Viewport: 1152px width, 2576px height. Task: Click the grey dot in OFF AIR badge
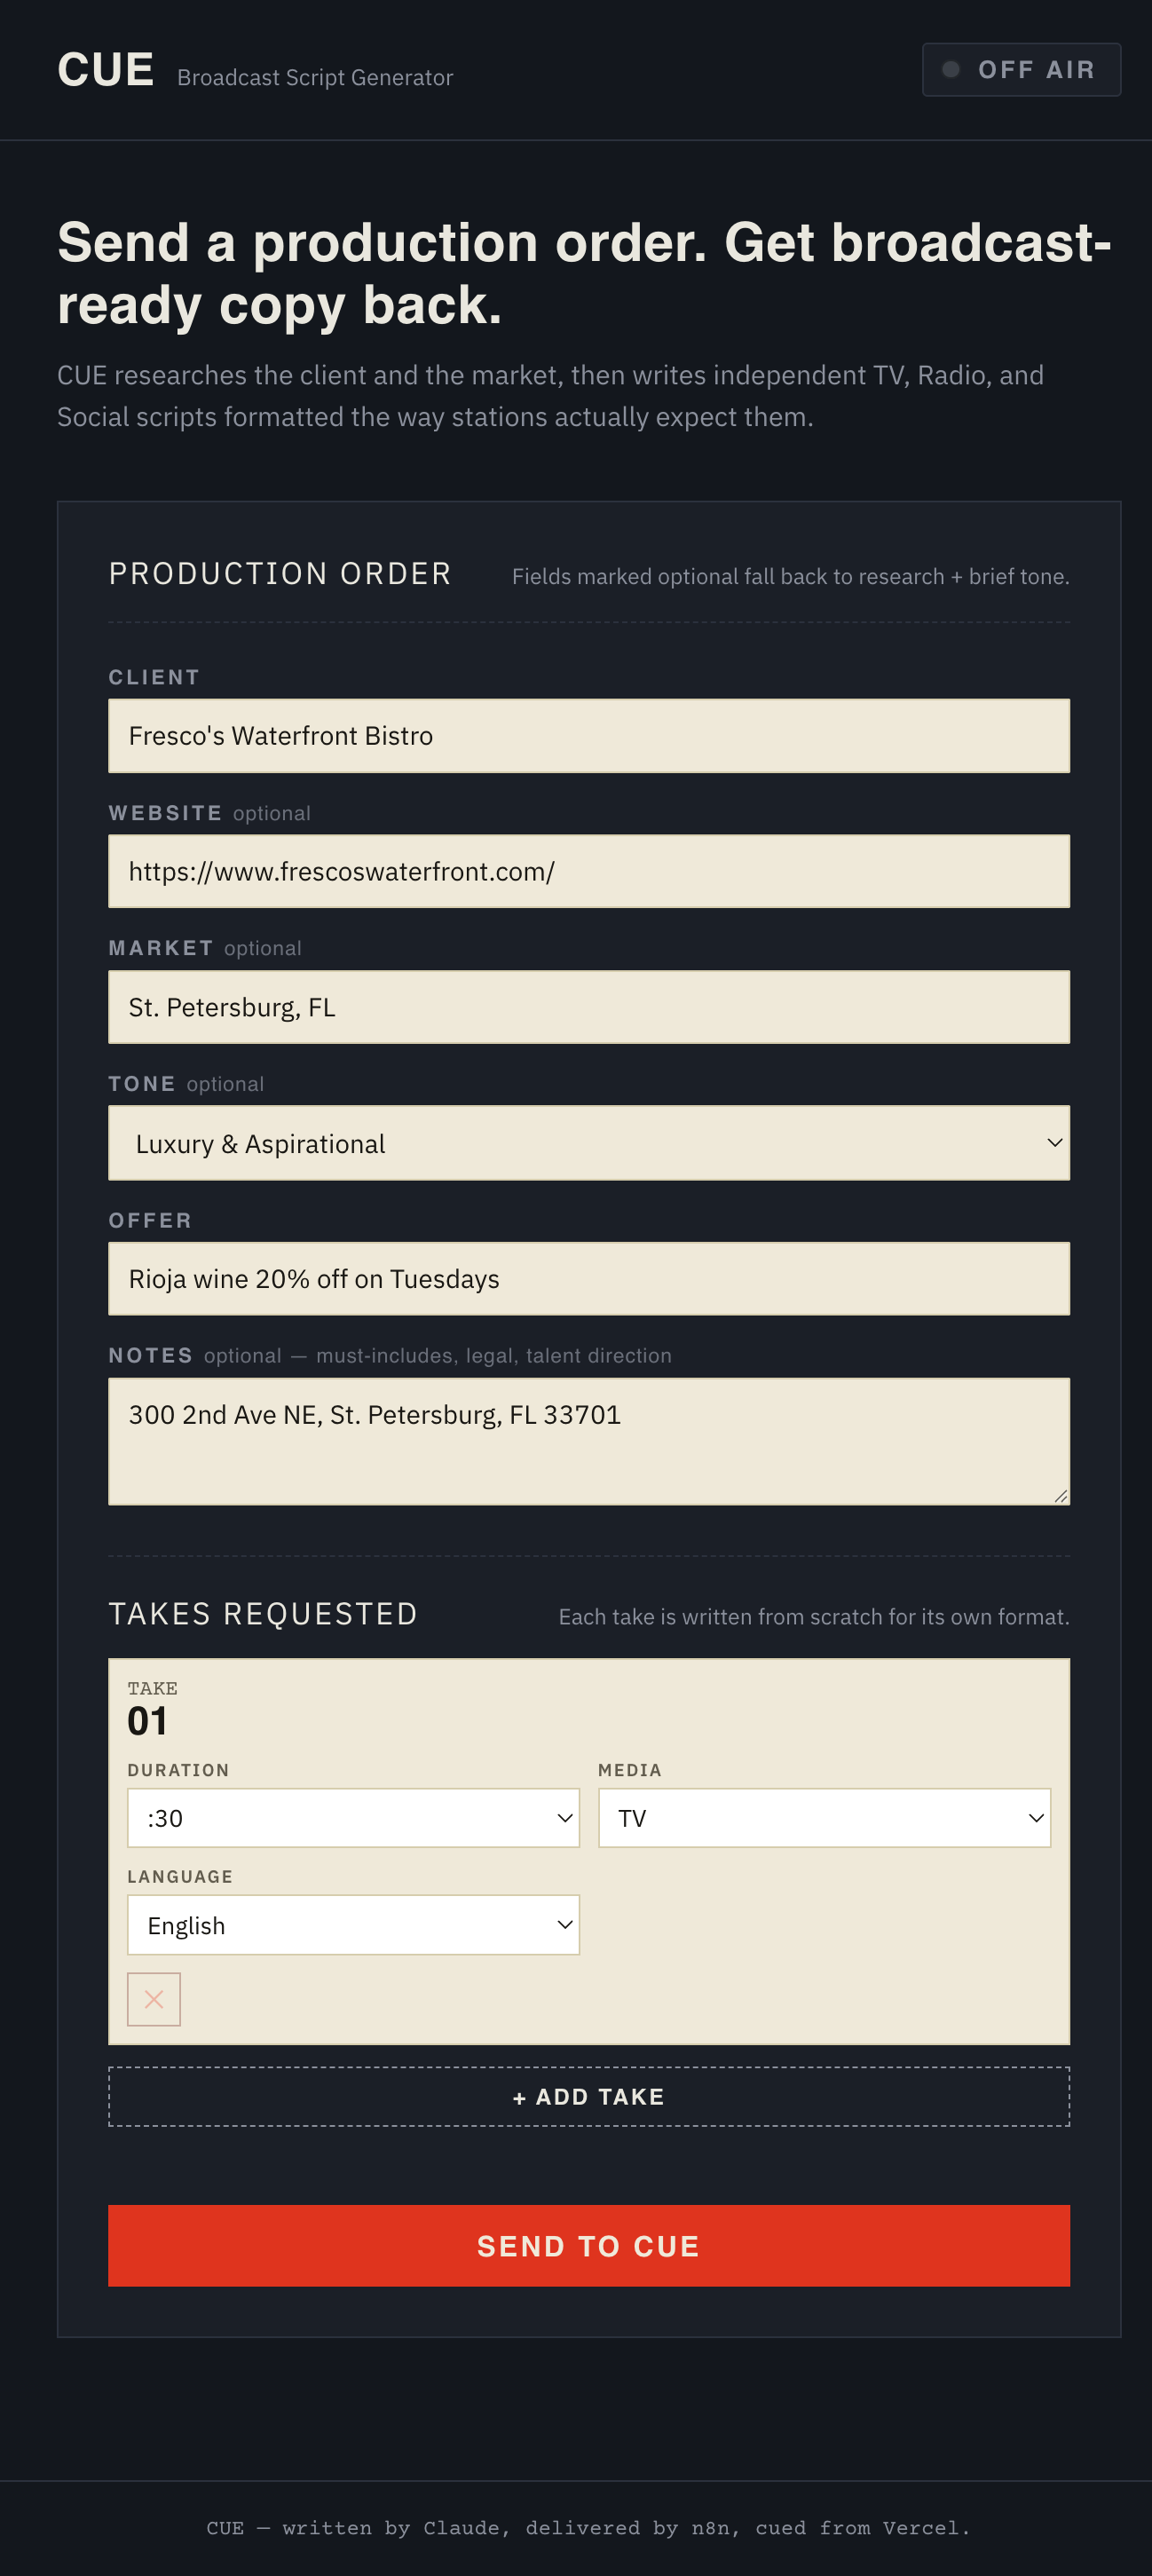point(951,69)
